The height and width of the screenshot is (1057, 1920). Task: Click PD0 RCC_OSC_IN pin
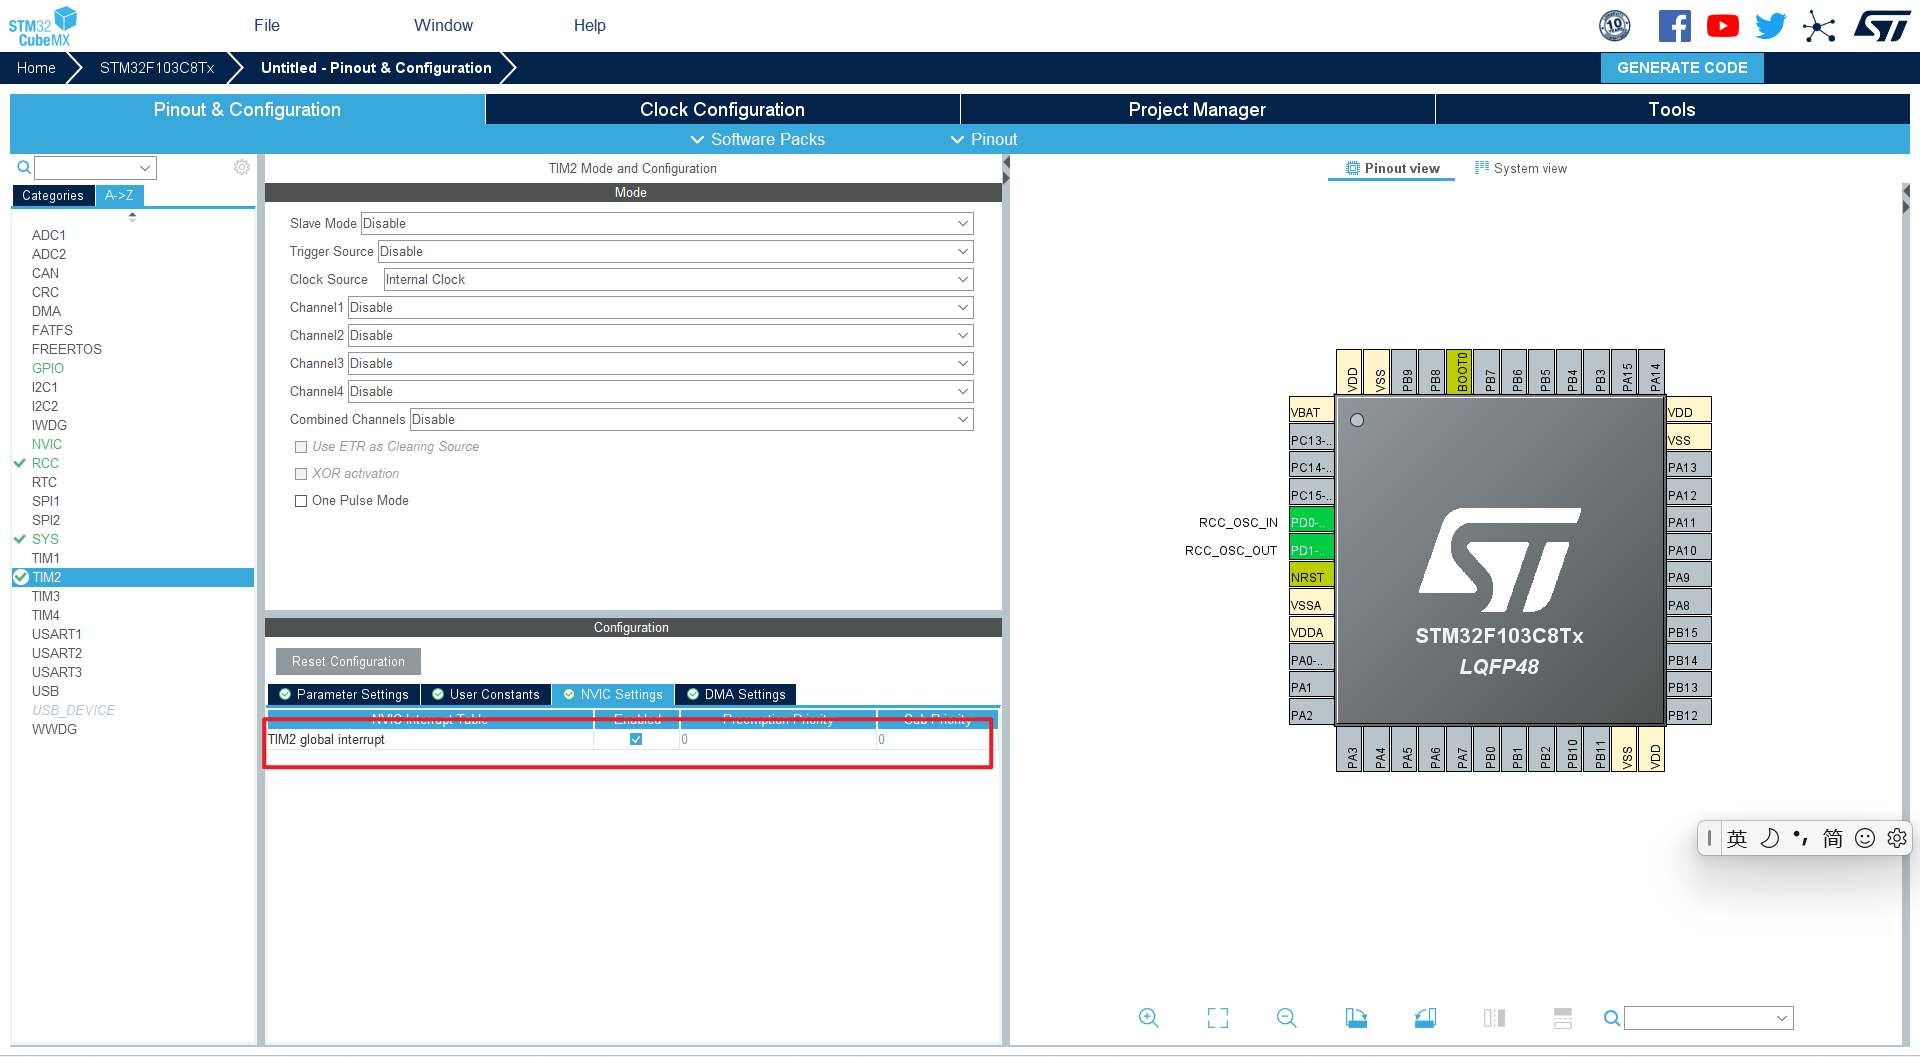[x=1311, y=522]
